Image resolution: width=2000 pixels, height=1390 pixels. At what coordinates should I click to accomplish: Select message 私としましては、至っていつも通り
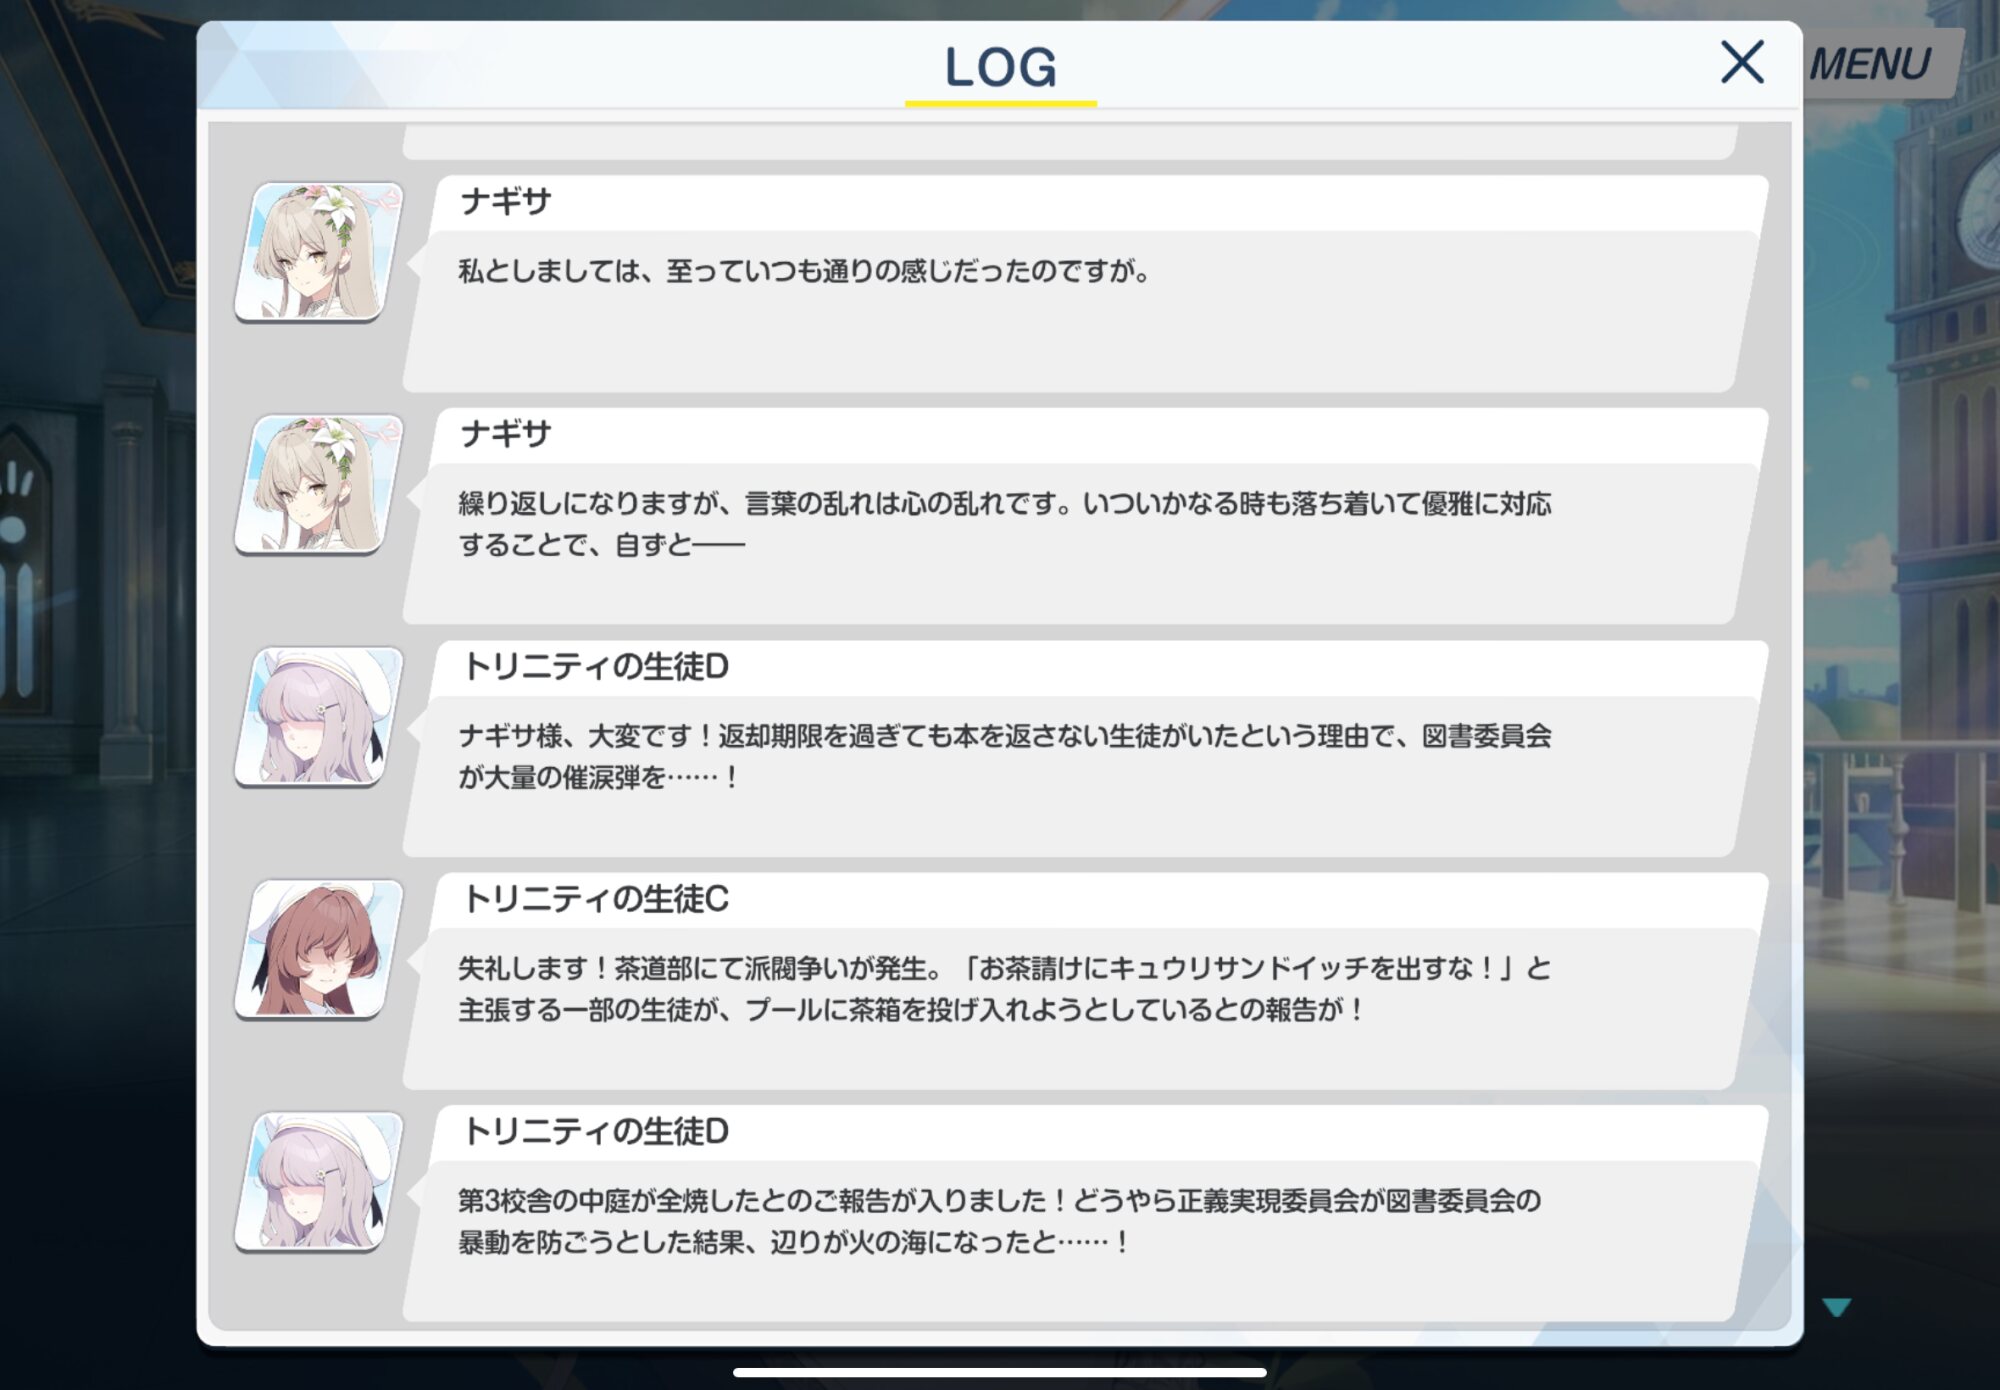pyautogui.click(x=806, y=271)
